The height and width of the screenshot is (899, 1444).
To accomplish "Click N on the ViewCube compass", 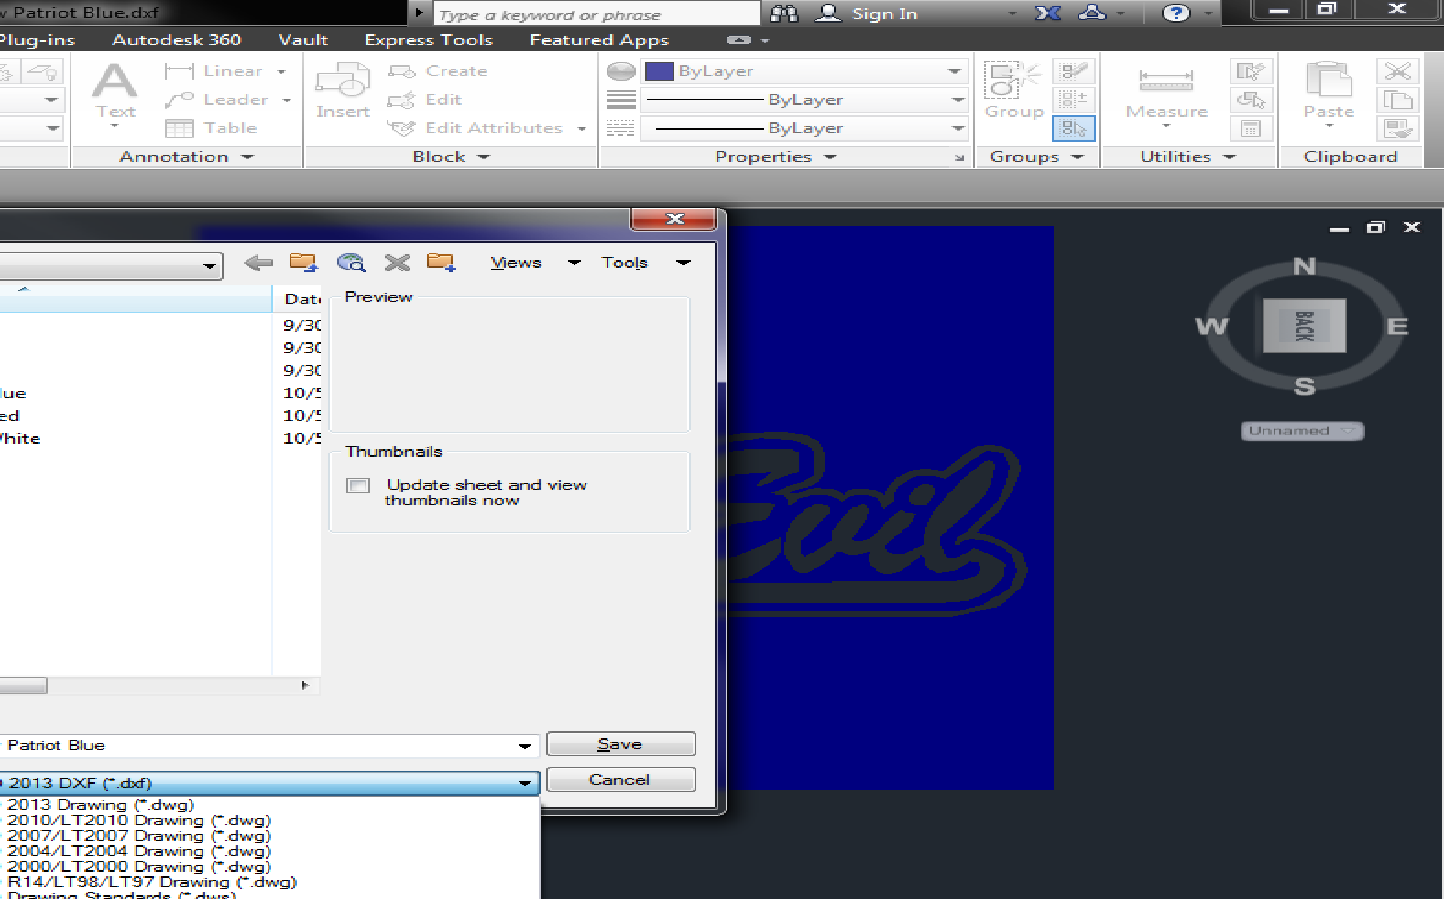I will pyautogui.click(x=1304, y=266).
